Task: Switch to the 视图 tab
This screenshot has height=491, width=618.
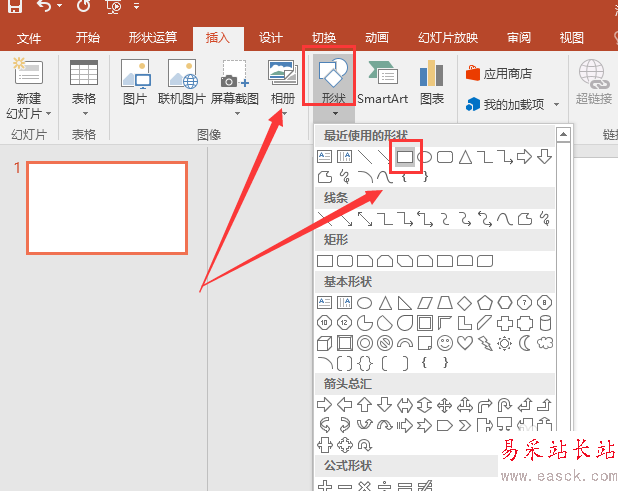Action: point(571,38)
